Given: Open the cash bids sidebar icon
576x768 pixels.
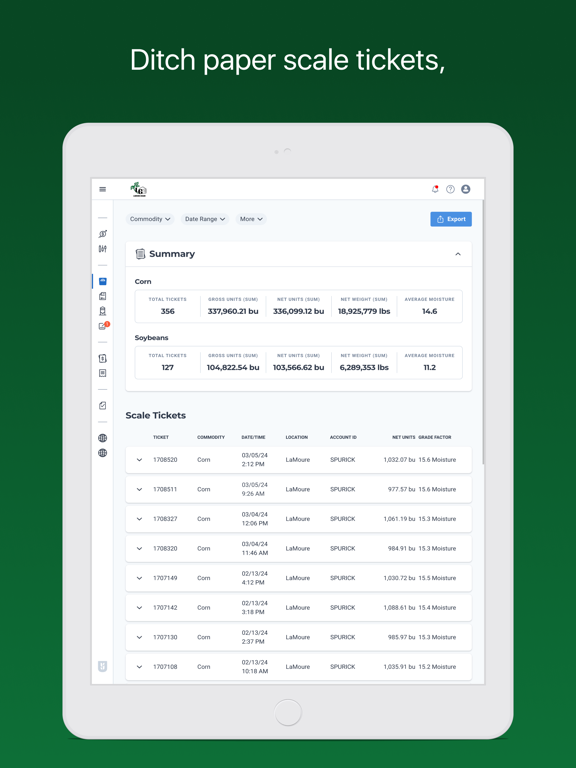Looking at the screenshot, I should pos(102,234).
